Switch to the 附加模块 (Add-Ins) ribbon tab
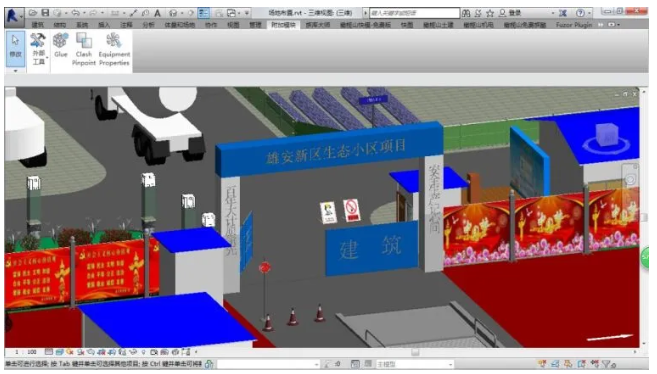This screenshot has height=374, width=657. tap(283, 25)
